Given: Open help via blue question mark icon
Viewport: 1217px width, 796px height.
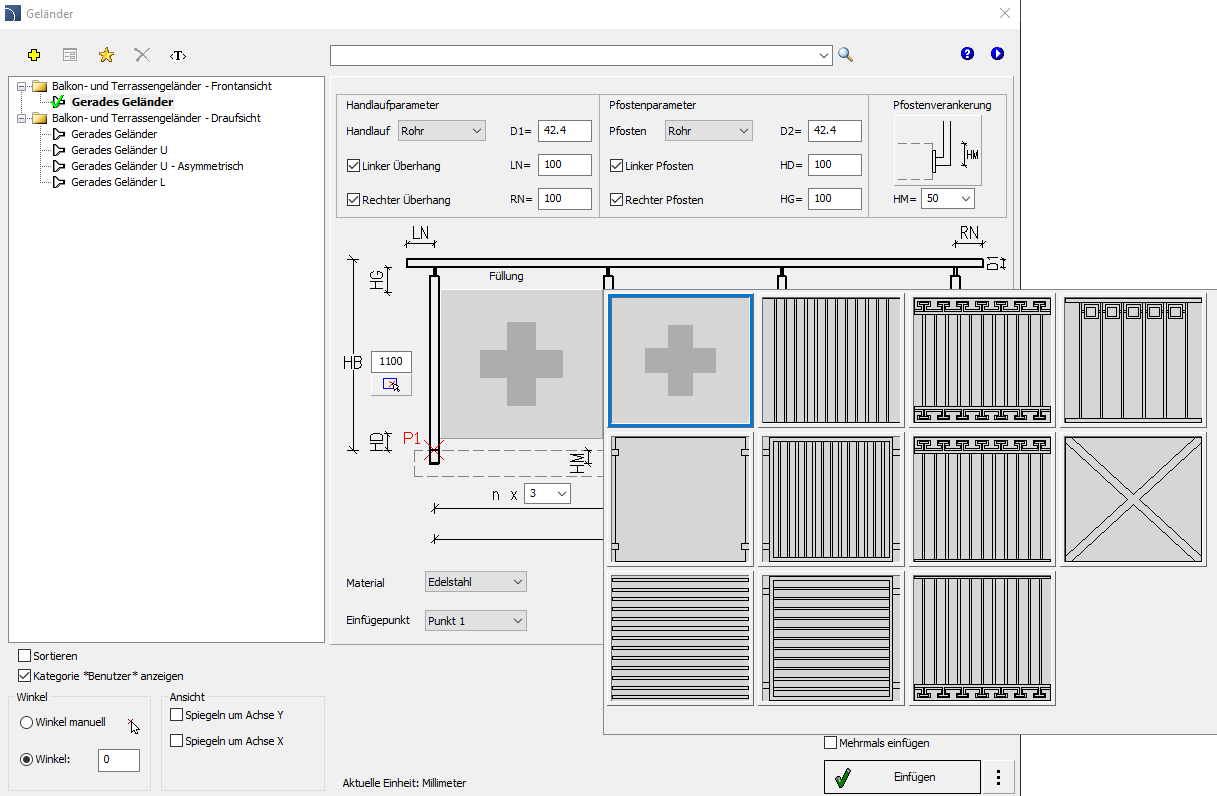Looking at the screenshot, I should (967, 54).
